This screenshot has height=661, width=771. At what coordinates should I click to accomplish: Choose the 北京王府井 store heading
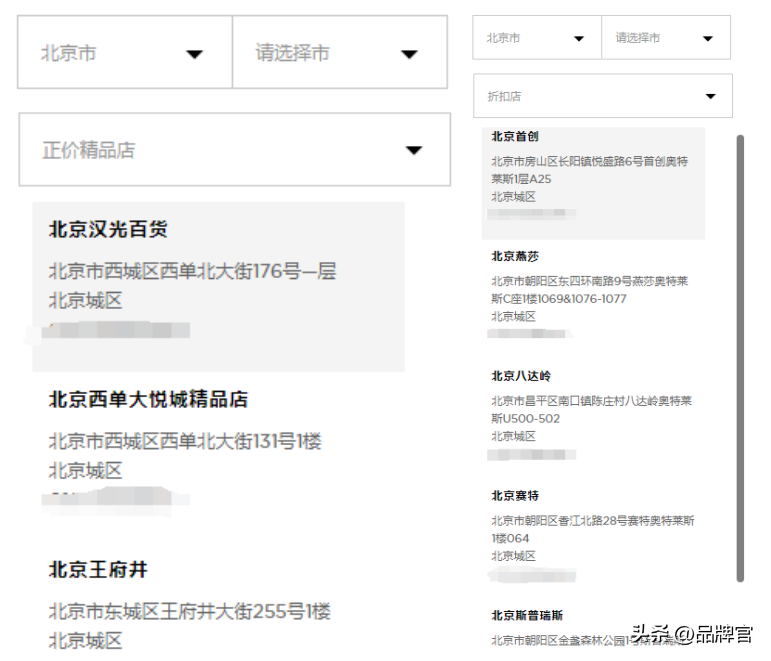[98, 569]
